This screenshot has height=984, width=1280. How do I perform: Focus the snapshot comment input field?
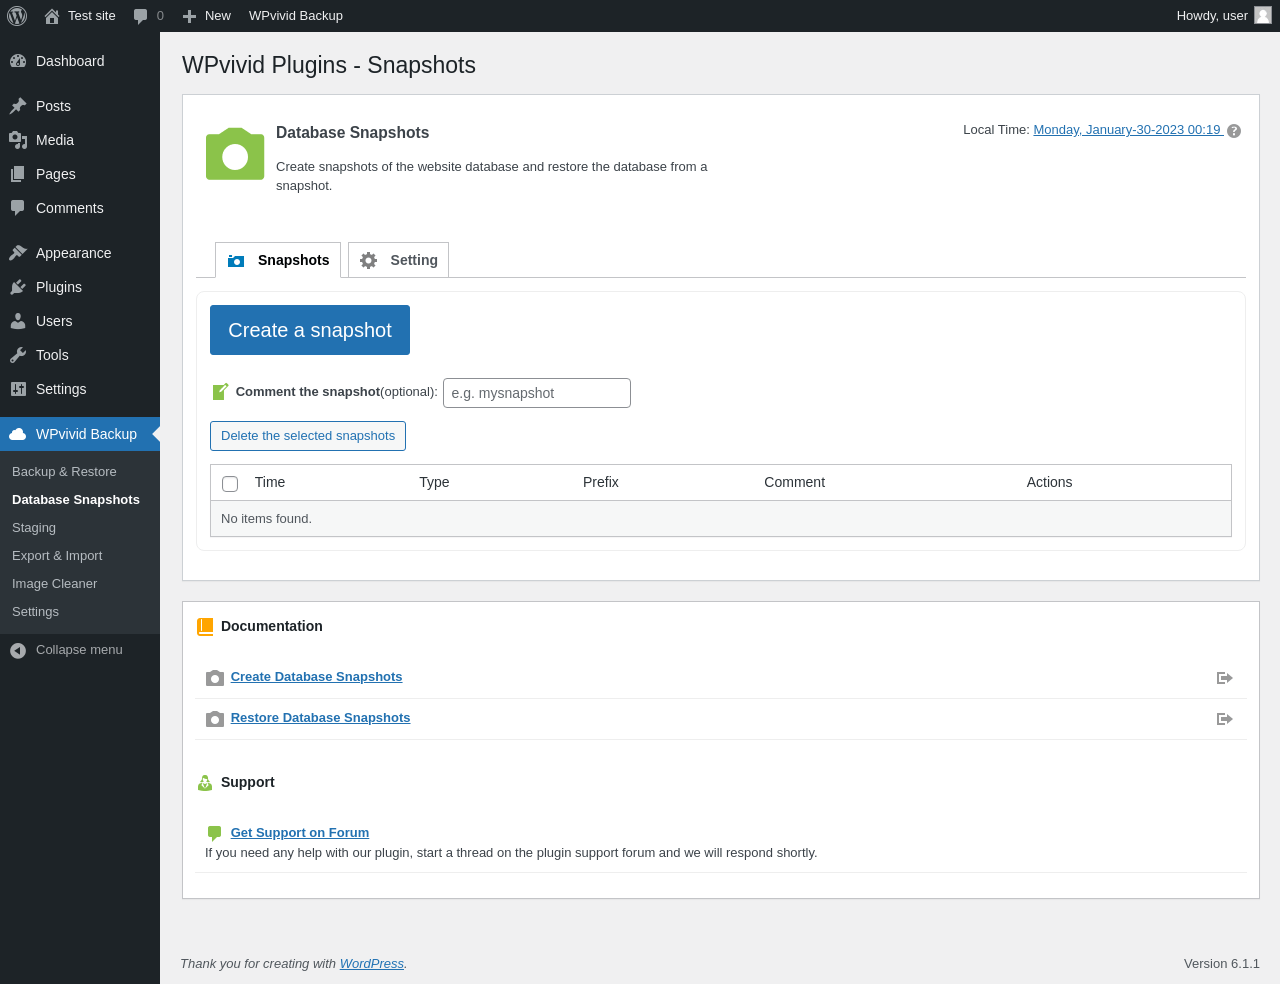[537, 393]
